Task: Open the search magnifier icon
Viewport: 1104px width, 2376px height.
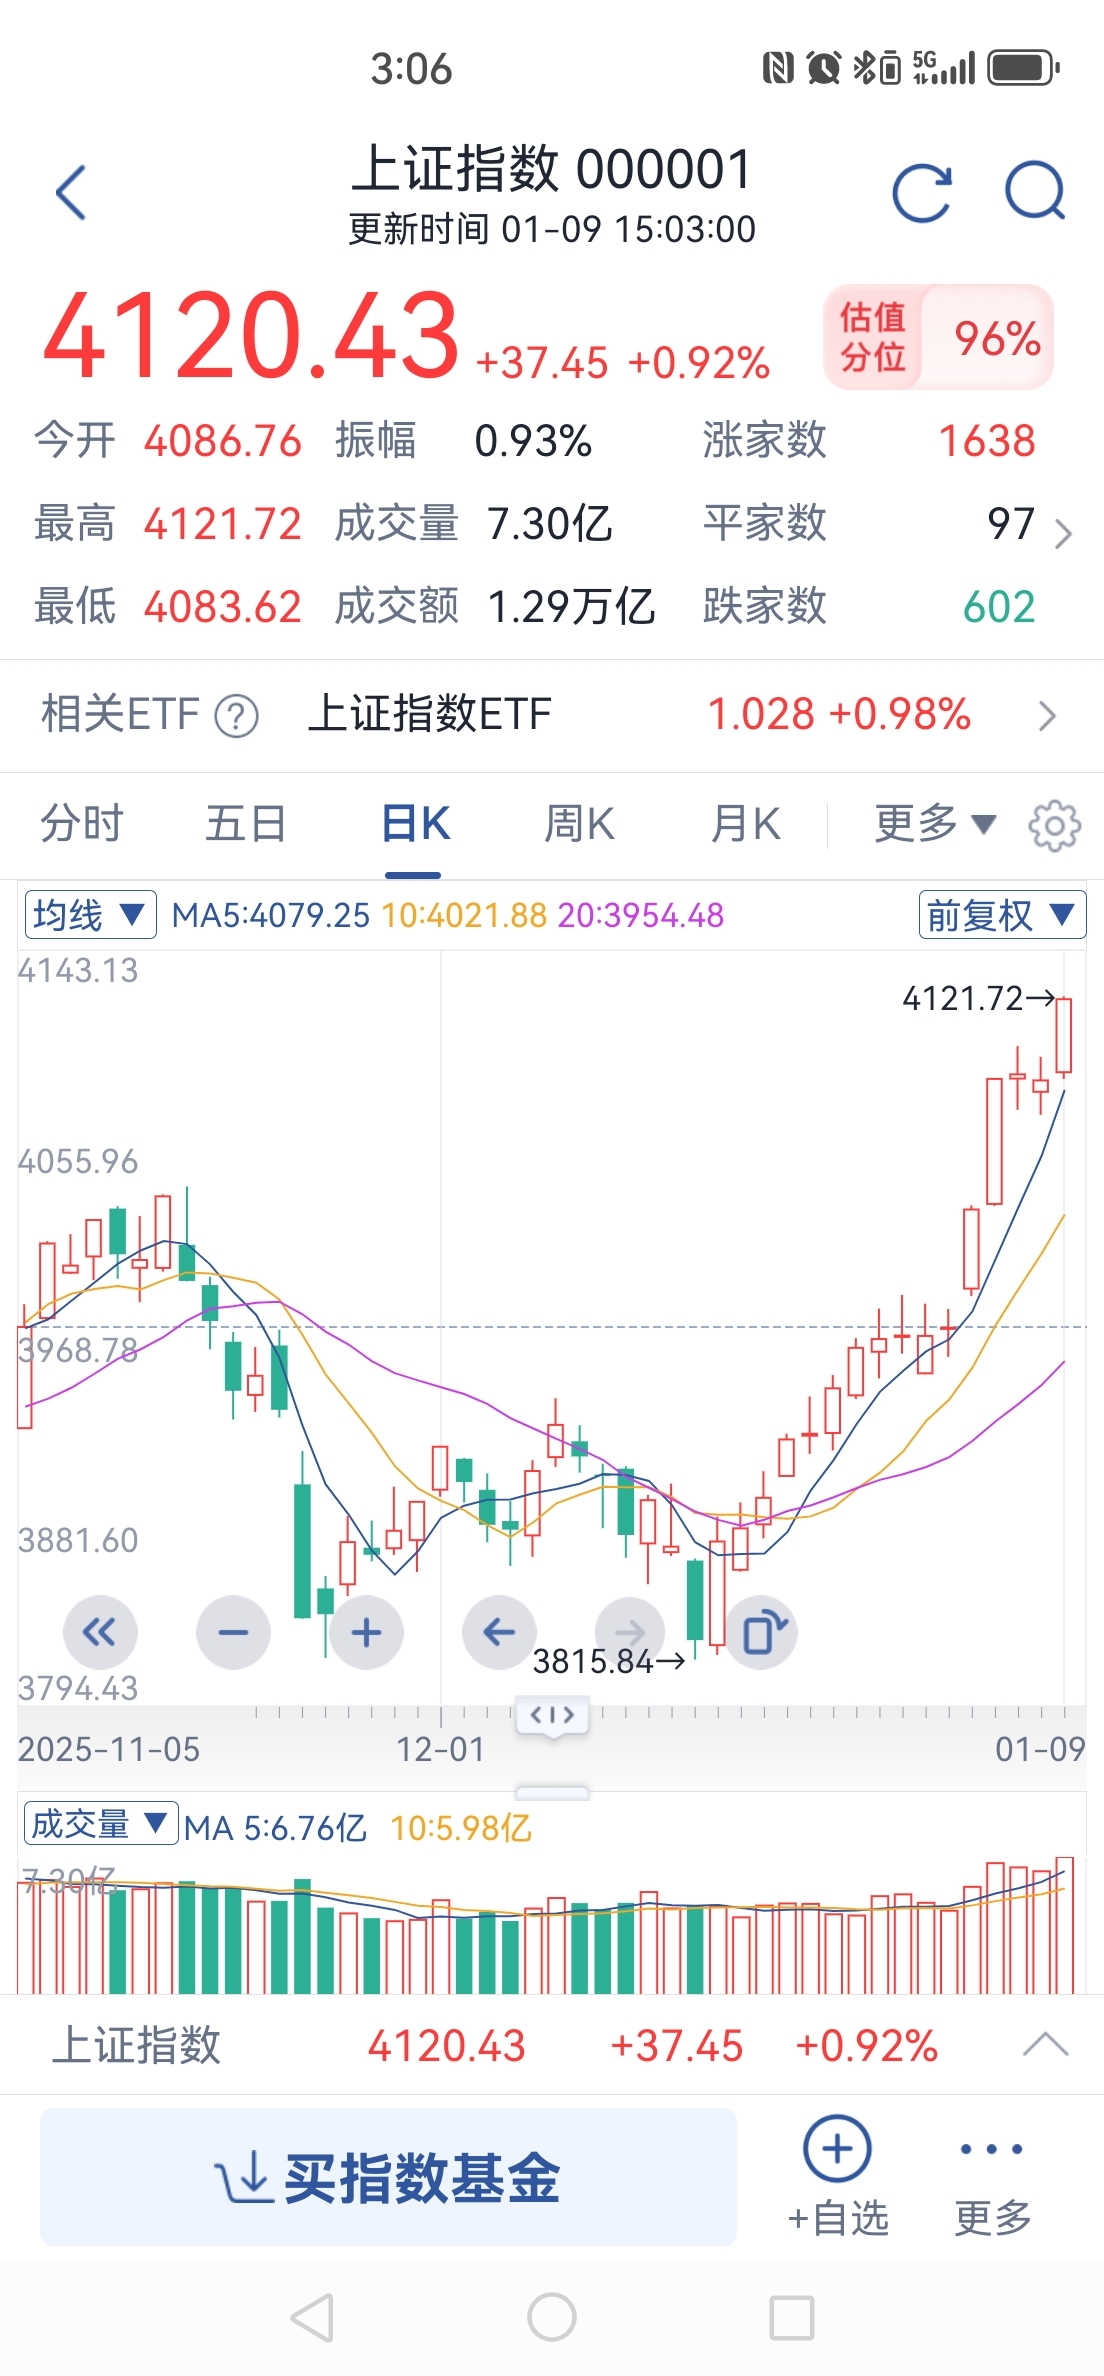Action: pos(1035,190)
